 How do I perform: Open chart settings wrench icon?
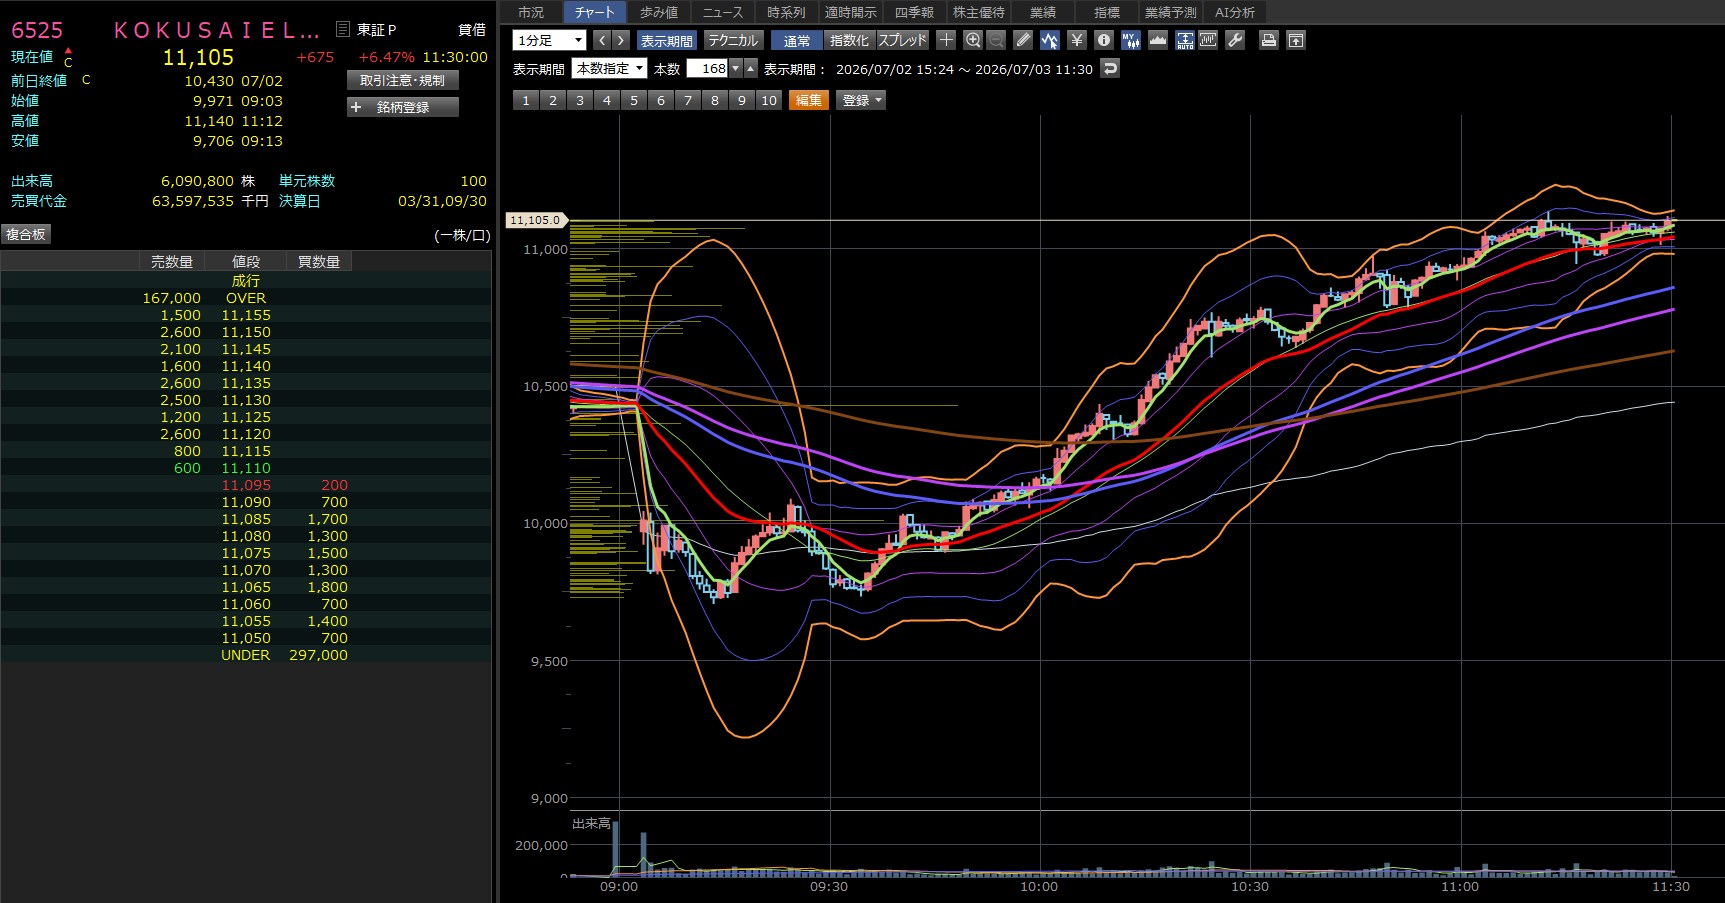pyautogui.click(x=1235, y=40)
